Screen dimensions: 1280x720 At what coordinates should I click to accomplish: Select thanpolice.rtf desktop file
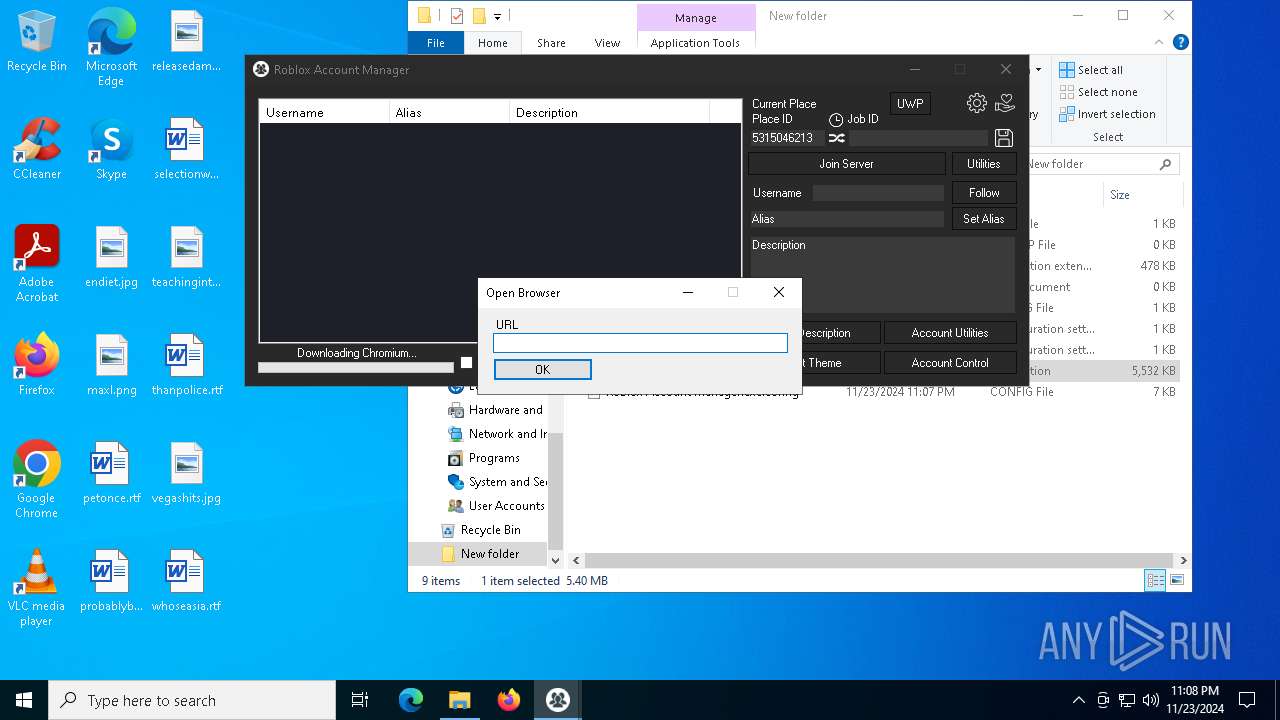(186, 366)
